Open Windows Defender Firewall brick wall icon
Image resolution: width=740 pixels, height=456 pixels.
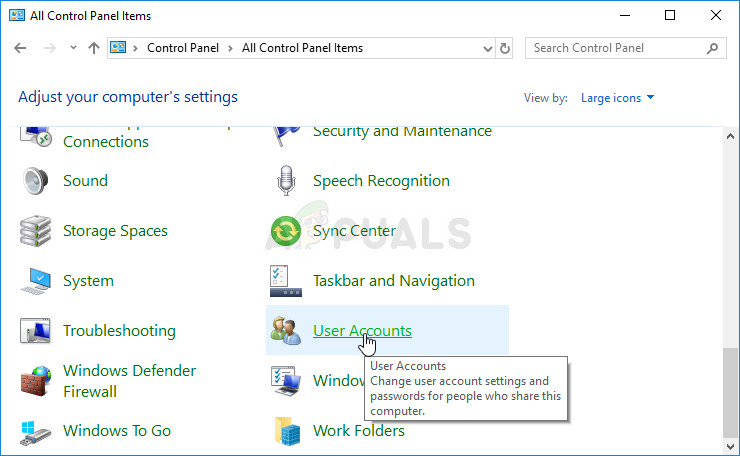click(x=35, y=381)
